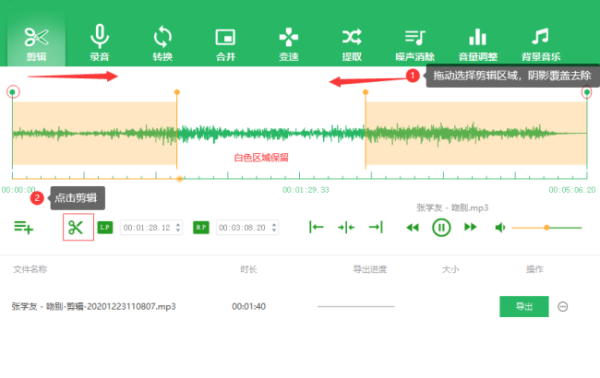Click the 操作 column header
This screenshot has width=600, height=378.
[x=535, y=269]
